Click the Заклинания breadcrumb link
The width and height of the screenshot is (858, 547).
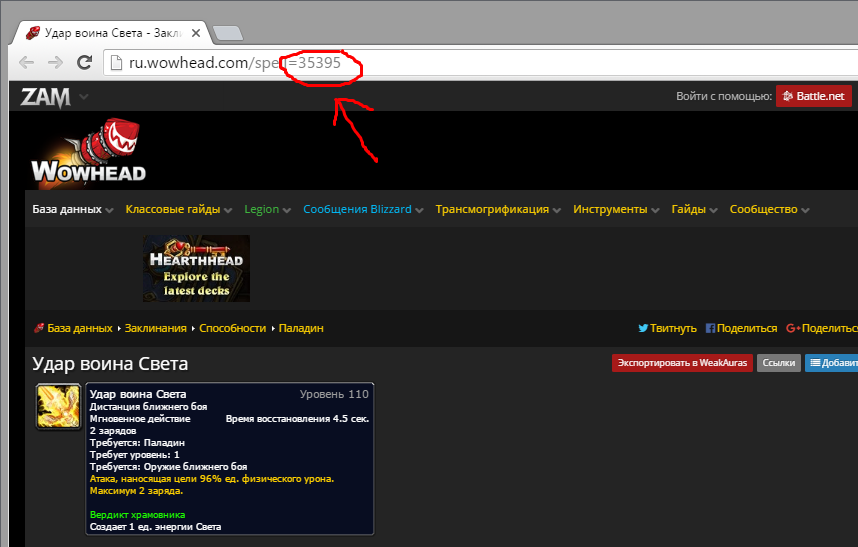pyautogui.click(x=155, y=328)
